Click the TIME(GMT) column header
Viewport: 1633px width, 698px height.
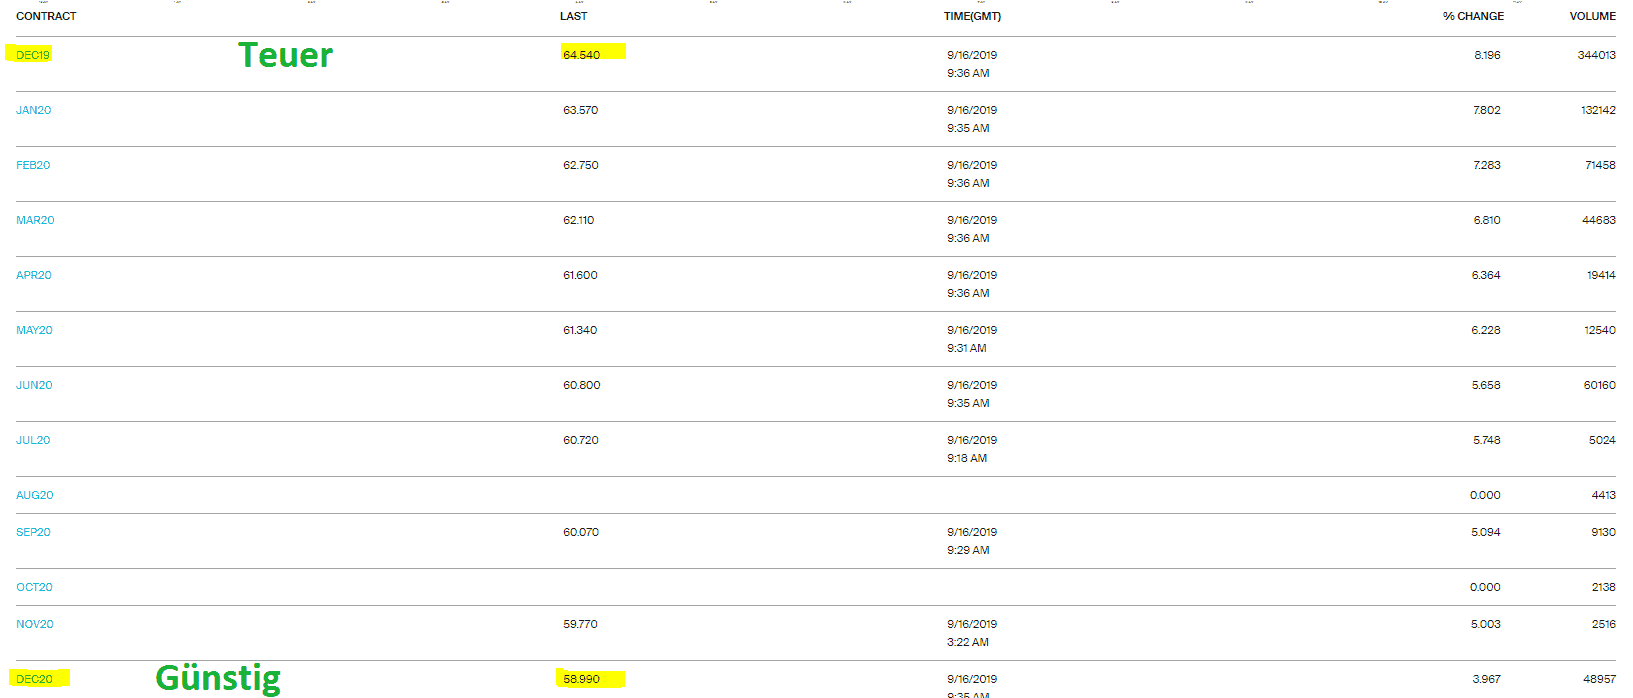point(972,16)
